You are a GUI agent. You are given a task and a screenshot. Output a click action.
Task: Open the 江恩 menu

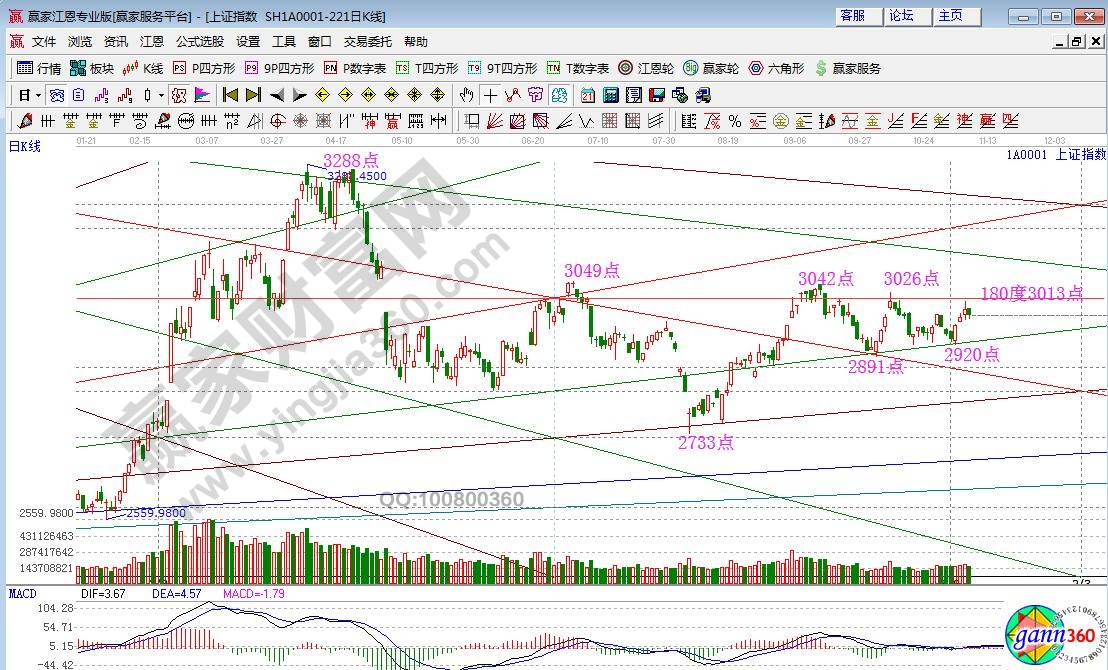(x=152, y=42)
